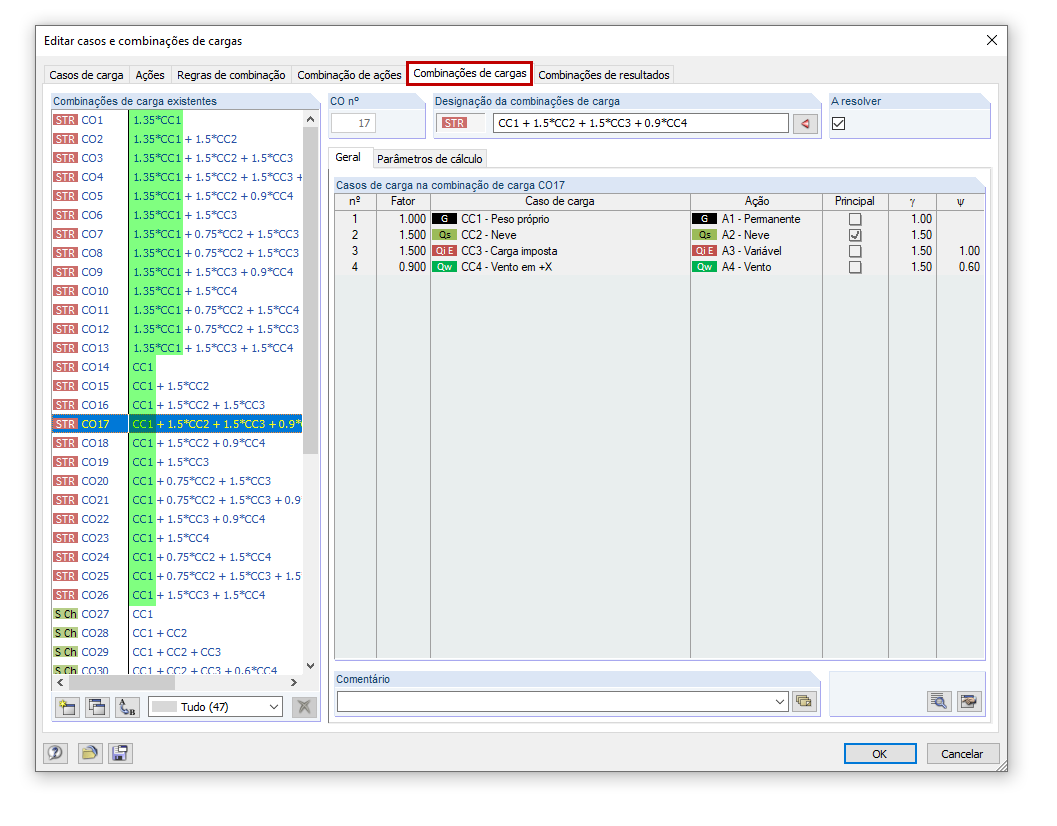
Task: Select load combination CO10 in the list
Action: tap(177, 291)
